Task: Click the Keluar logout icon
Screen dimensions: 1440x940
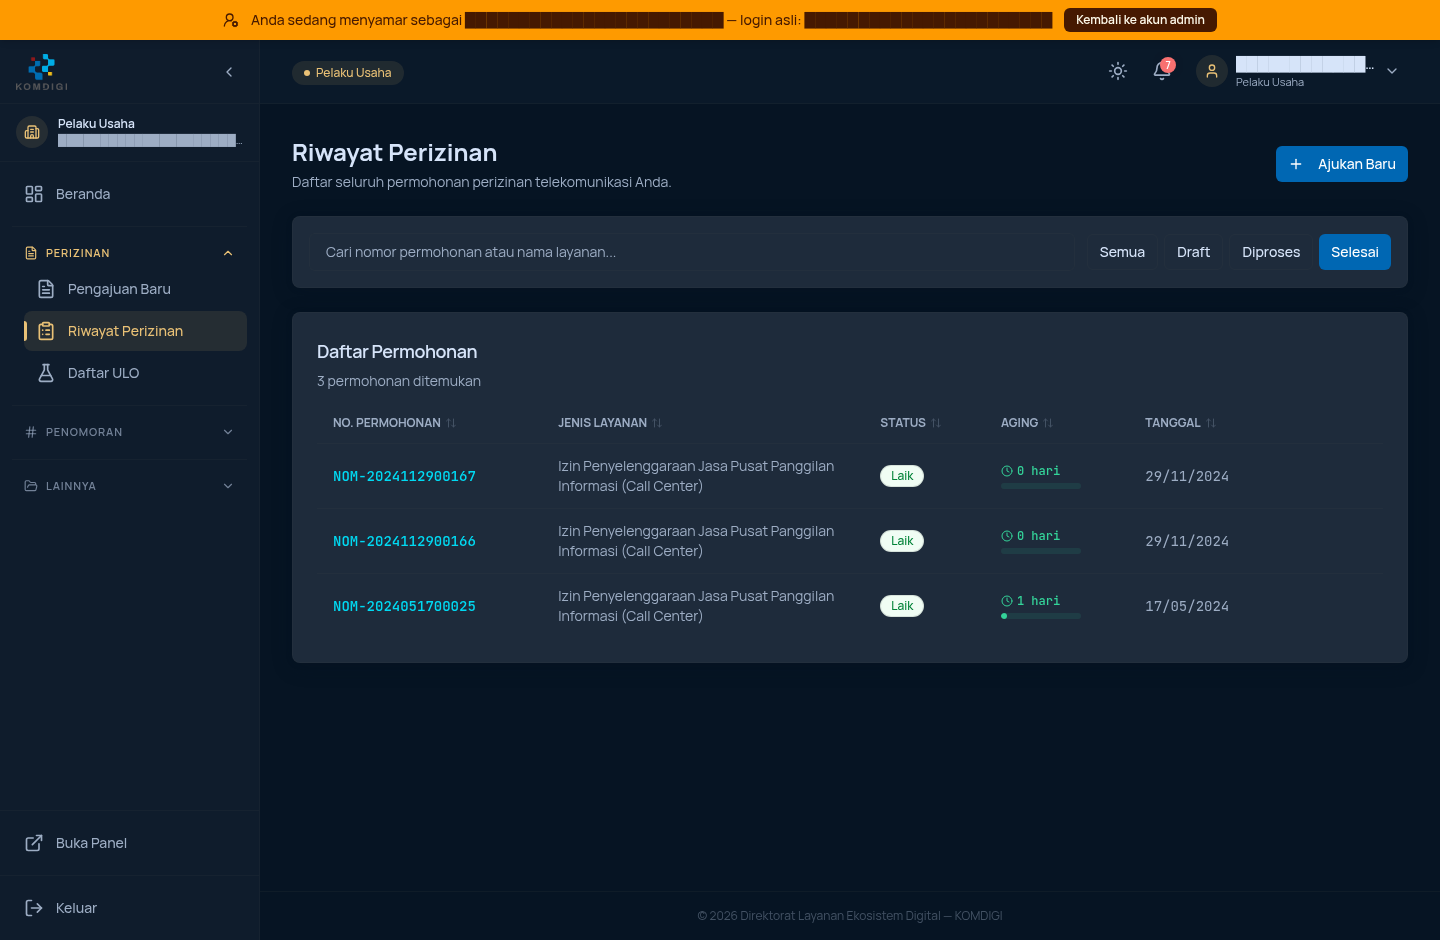Action: 34,908
